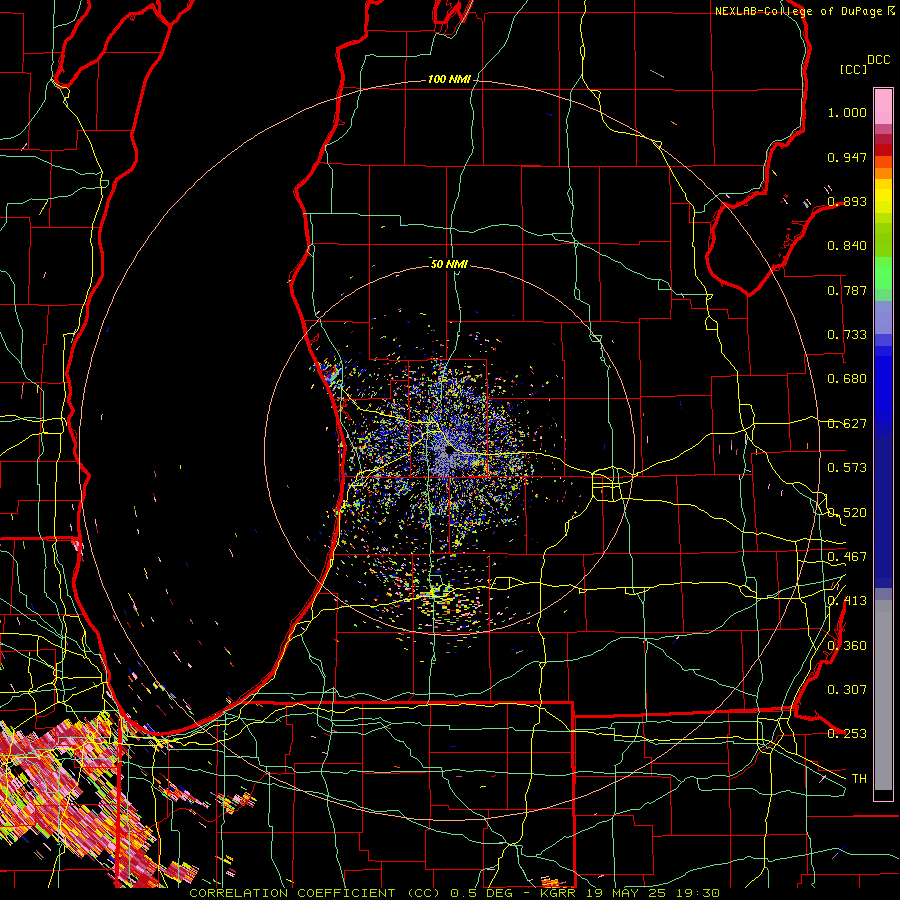Click the 0.360 scale value
900x900 pixels.
[x=847, y=646]
